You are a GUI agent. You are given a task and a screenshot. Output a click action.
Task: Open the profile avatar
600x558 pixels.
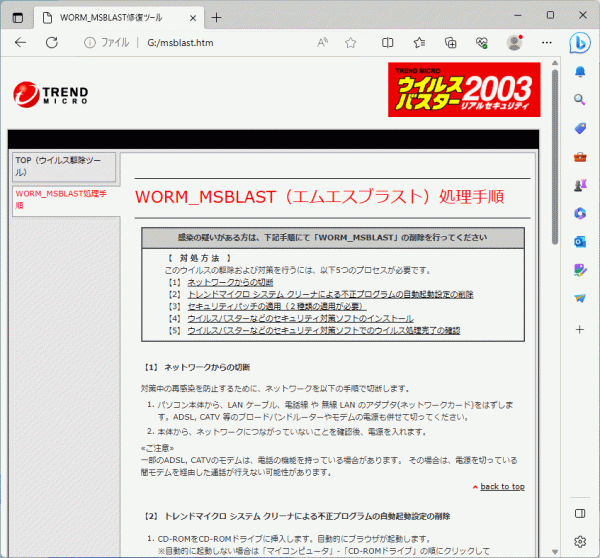pos(514,42)
